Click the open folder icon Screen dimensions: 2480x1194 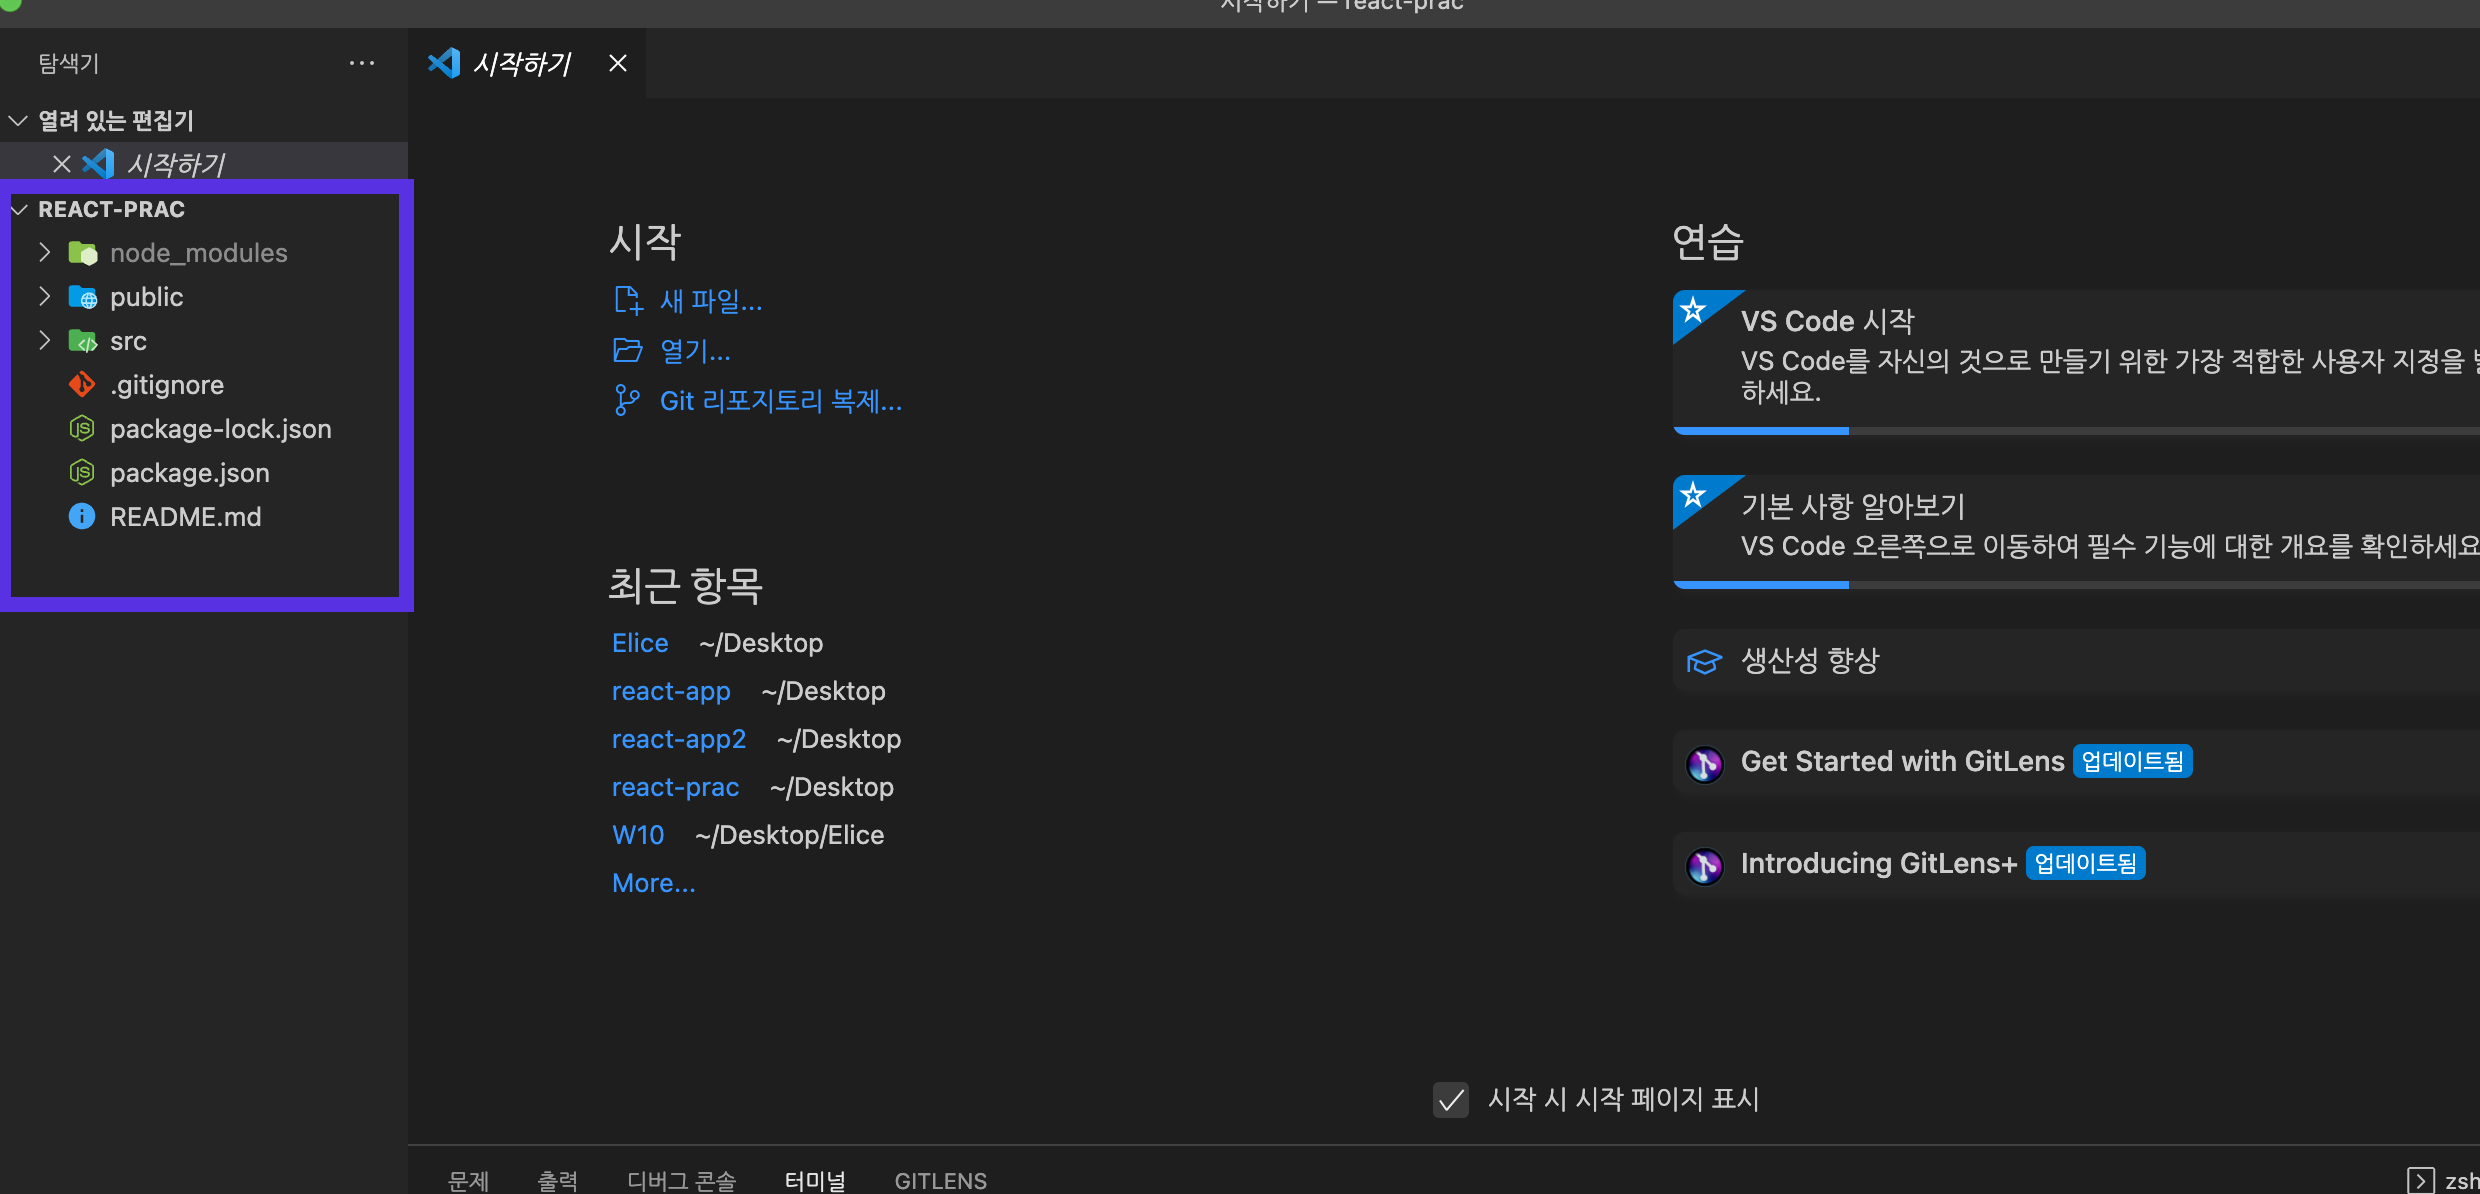(x=628, y=350)
